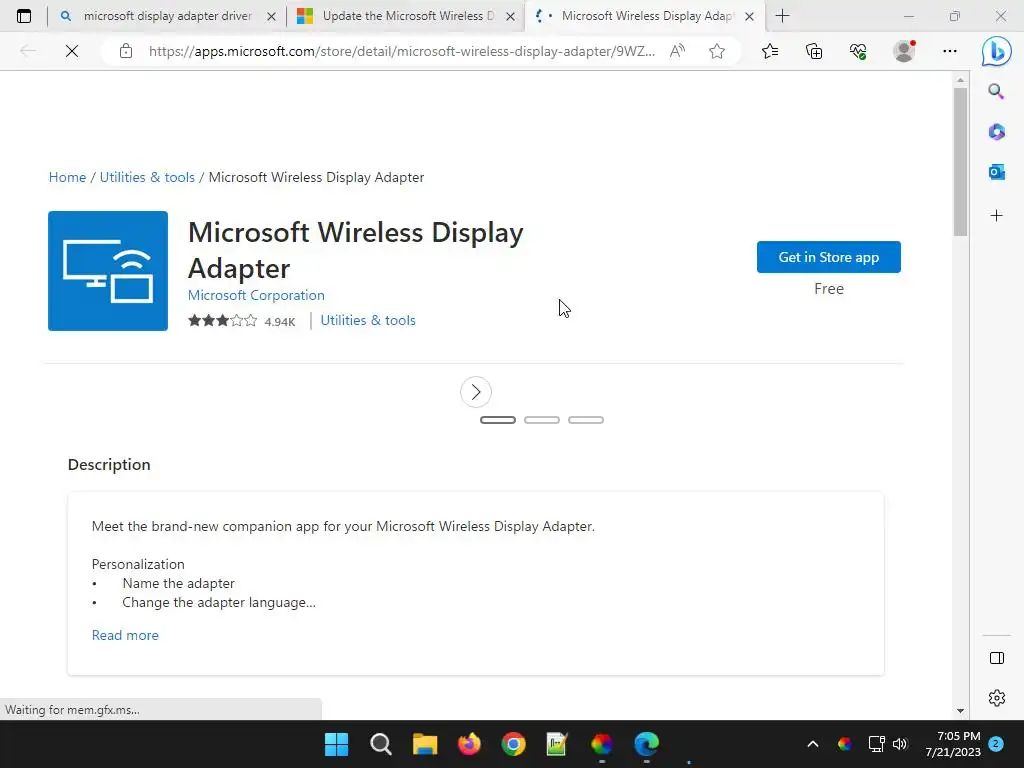The image size is (1024, 768).
Task: Click Get in Store app button
Action: 829,257
